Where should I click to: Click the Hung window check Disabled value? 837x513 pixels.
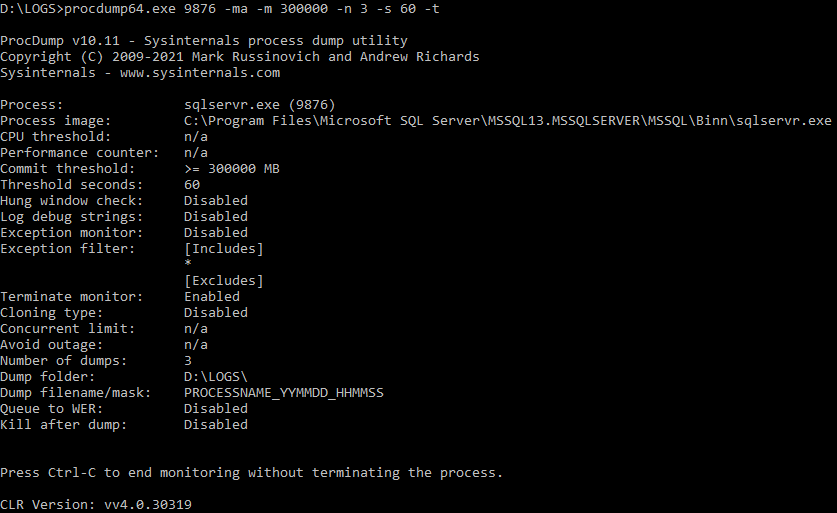[216, 201]
